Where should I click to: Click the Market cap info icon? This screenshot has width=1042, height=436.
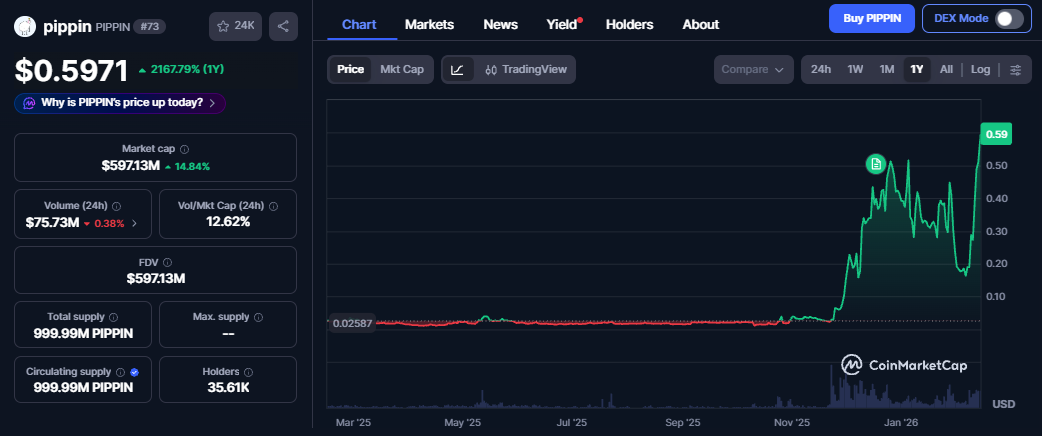[185, 148]
